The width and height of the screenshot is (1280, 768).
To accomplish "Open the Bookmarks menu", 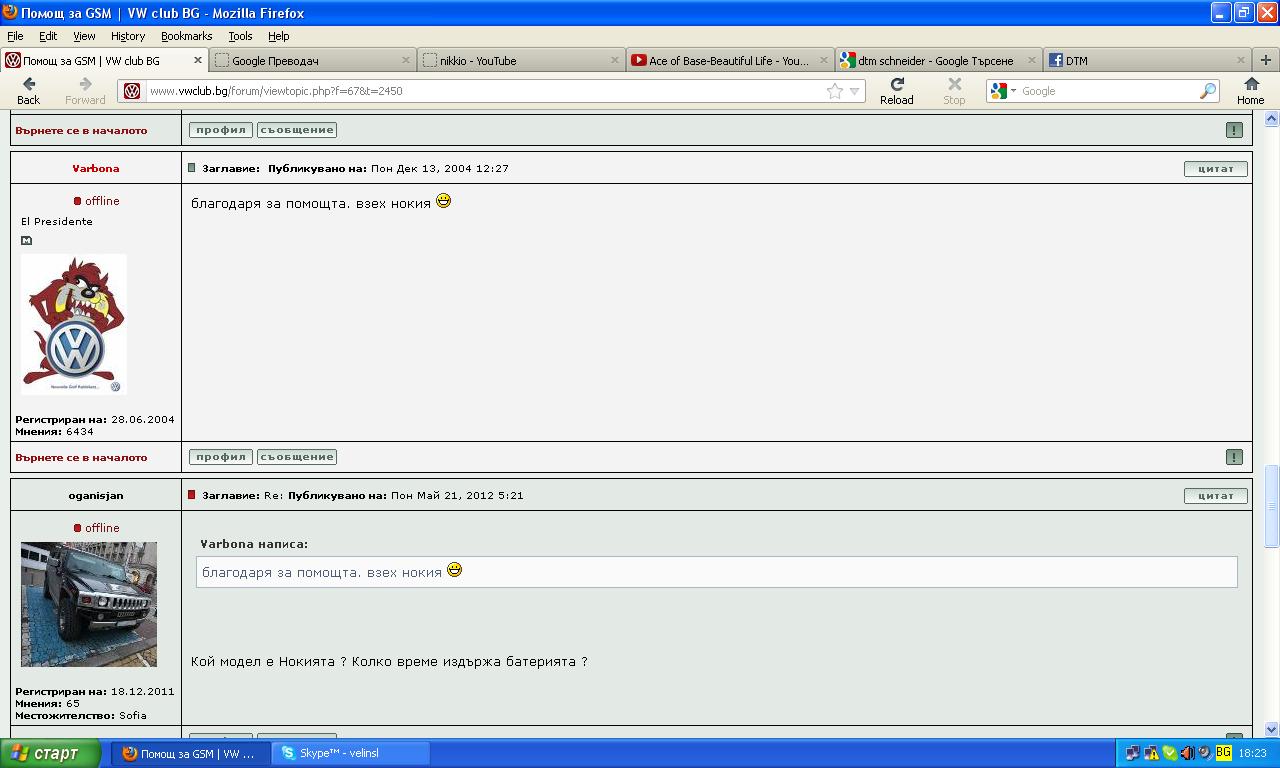I will pyautogui.click(x=186, y=36).
